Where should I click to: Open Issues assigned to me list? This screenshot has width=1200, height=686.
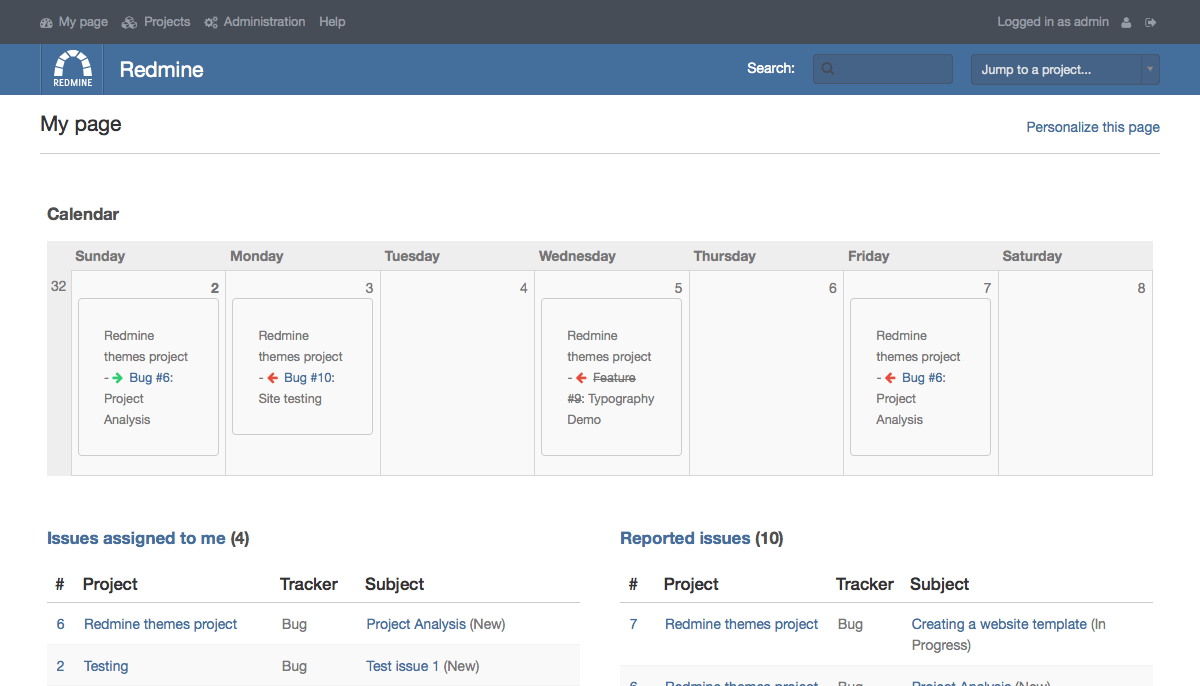[136, 538]
